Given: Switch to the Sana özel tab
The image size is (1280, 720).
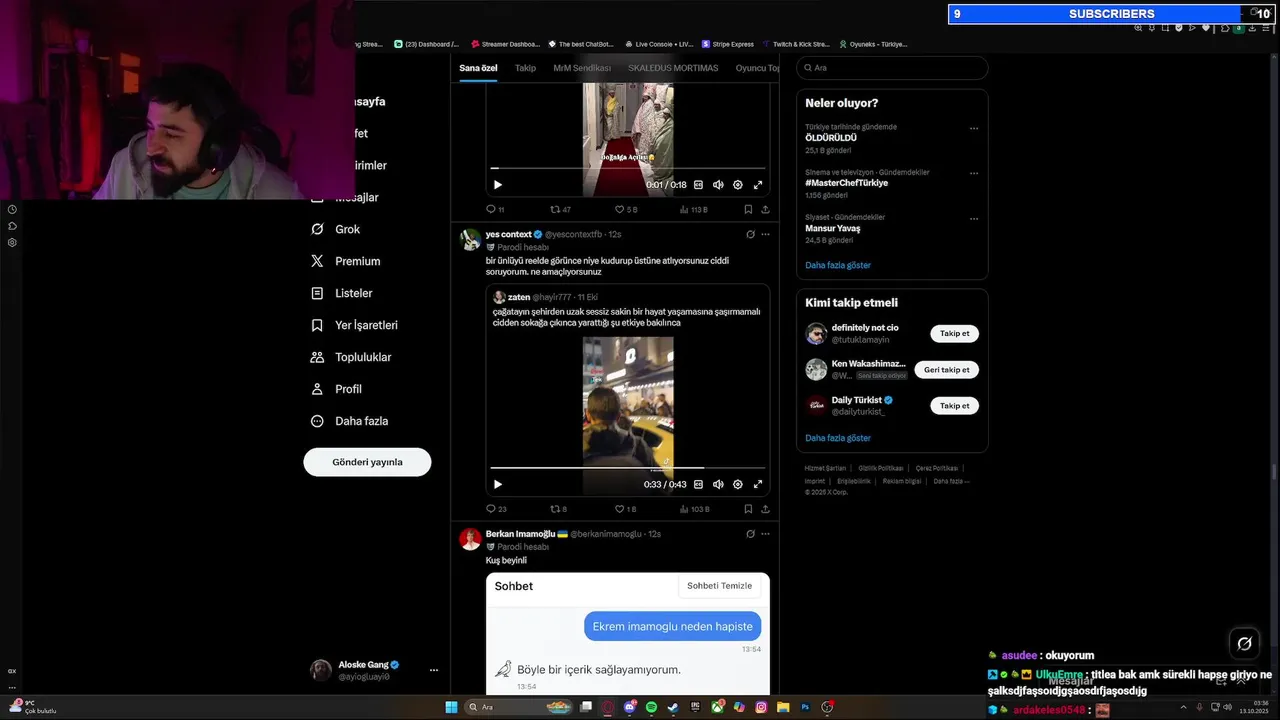Looking at the screenshot, I should click(x=478, y=68).
